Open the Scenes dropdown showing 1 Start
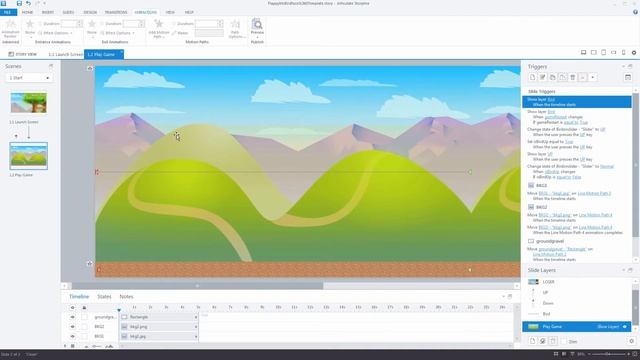 [29, 78]
